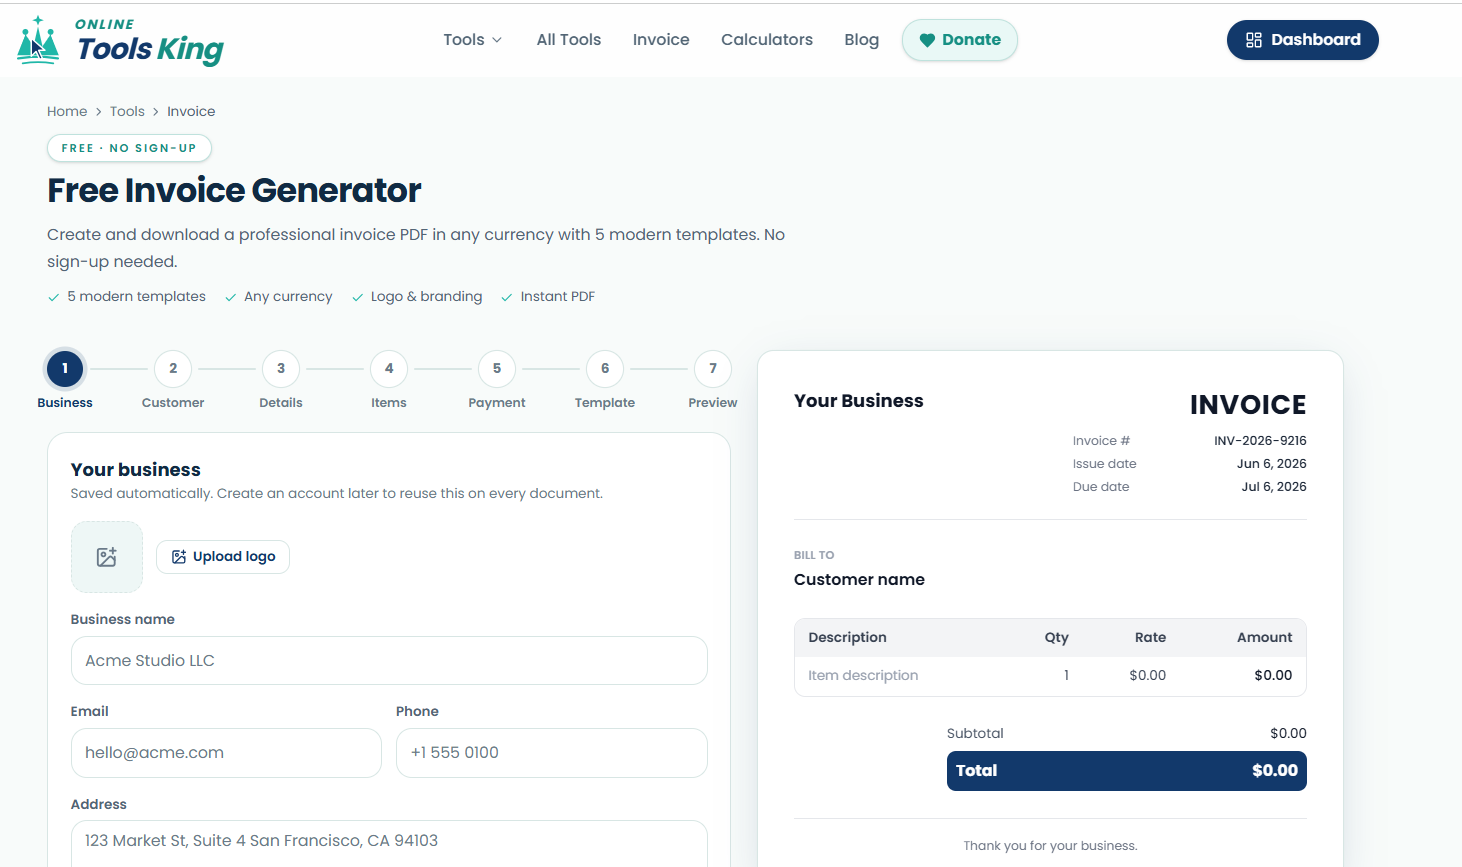
Task: Click the INVOICE title in preview
Action: (1248, 405)
